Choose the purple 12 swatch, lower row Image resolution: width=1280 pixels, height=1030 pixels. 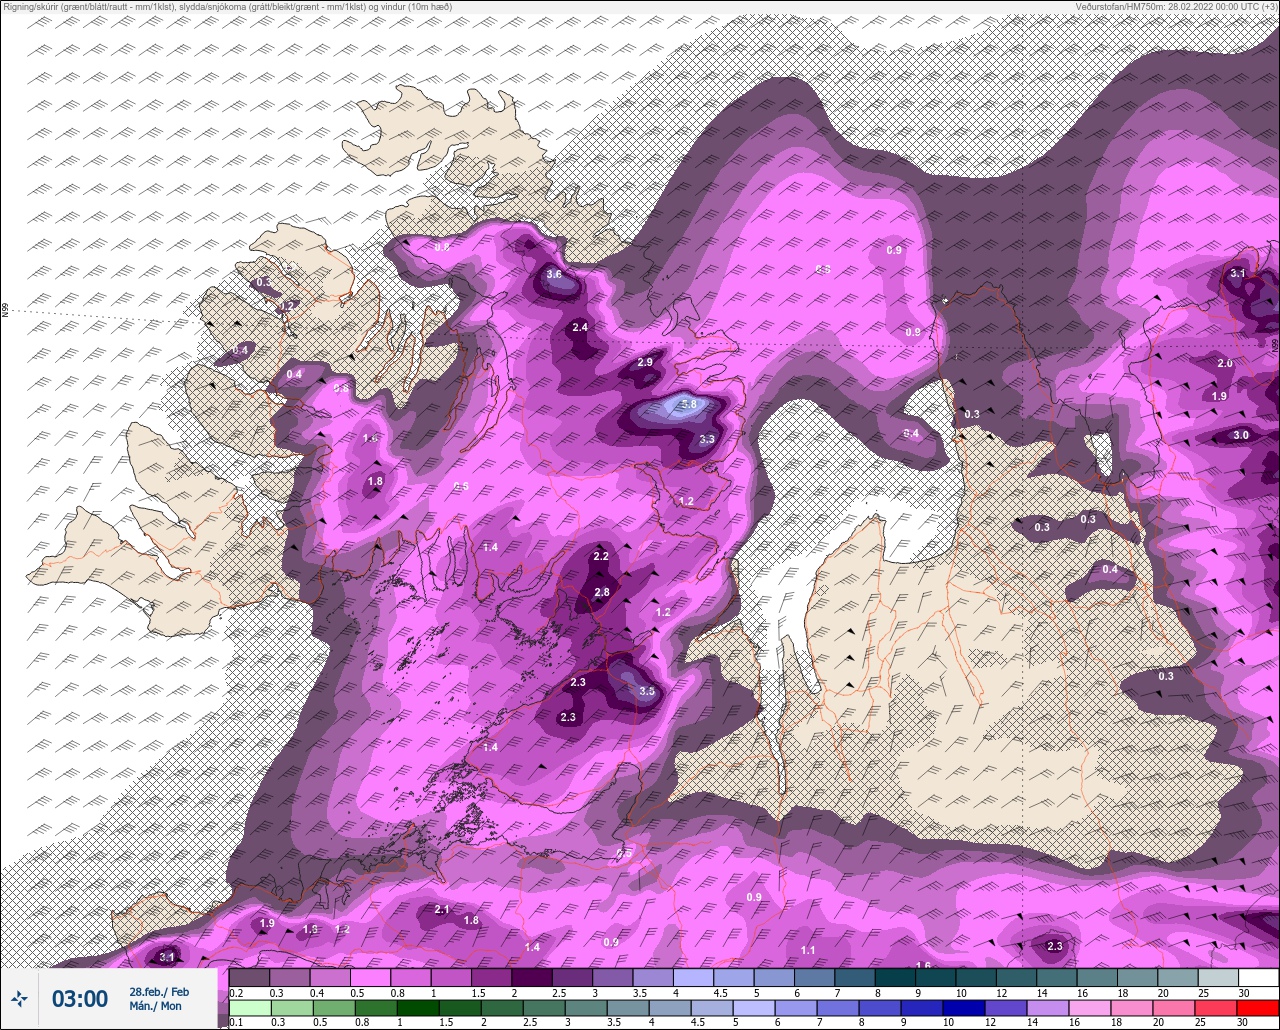point(1006,1008)
